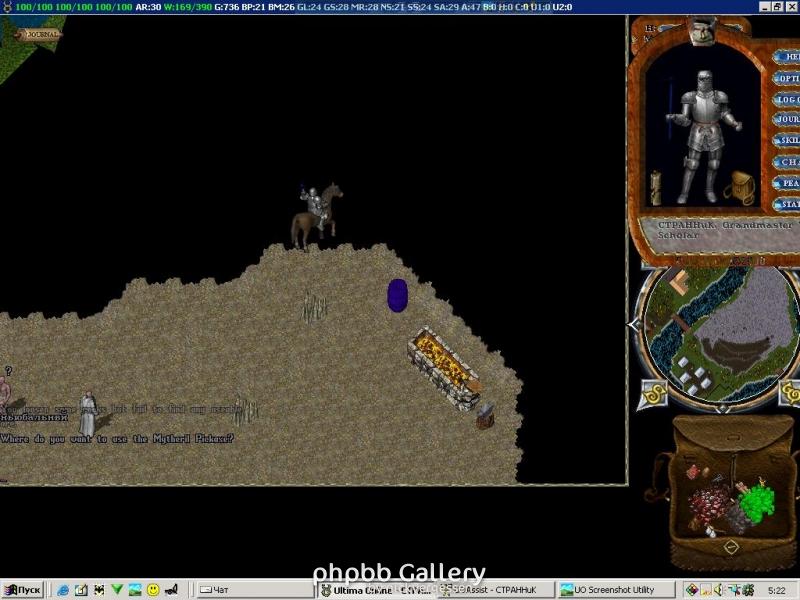This screenshot has width=800, height=600.
Task: Click the Chat button on the paperdoll
Action: 787,162
